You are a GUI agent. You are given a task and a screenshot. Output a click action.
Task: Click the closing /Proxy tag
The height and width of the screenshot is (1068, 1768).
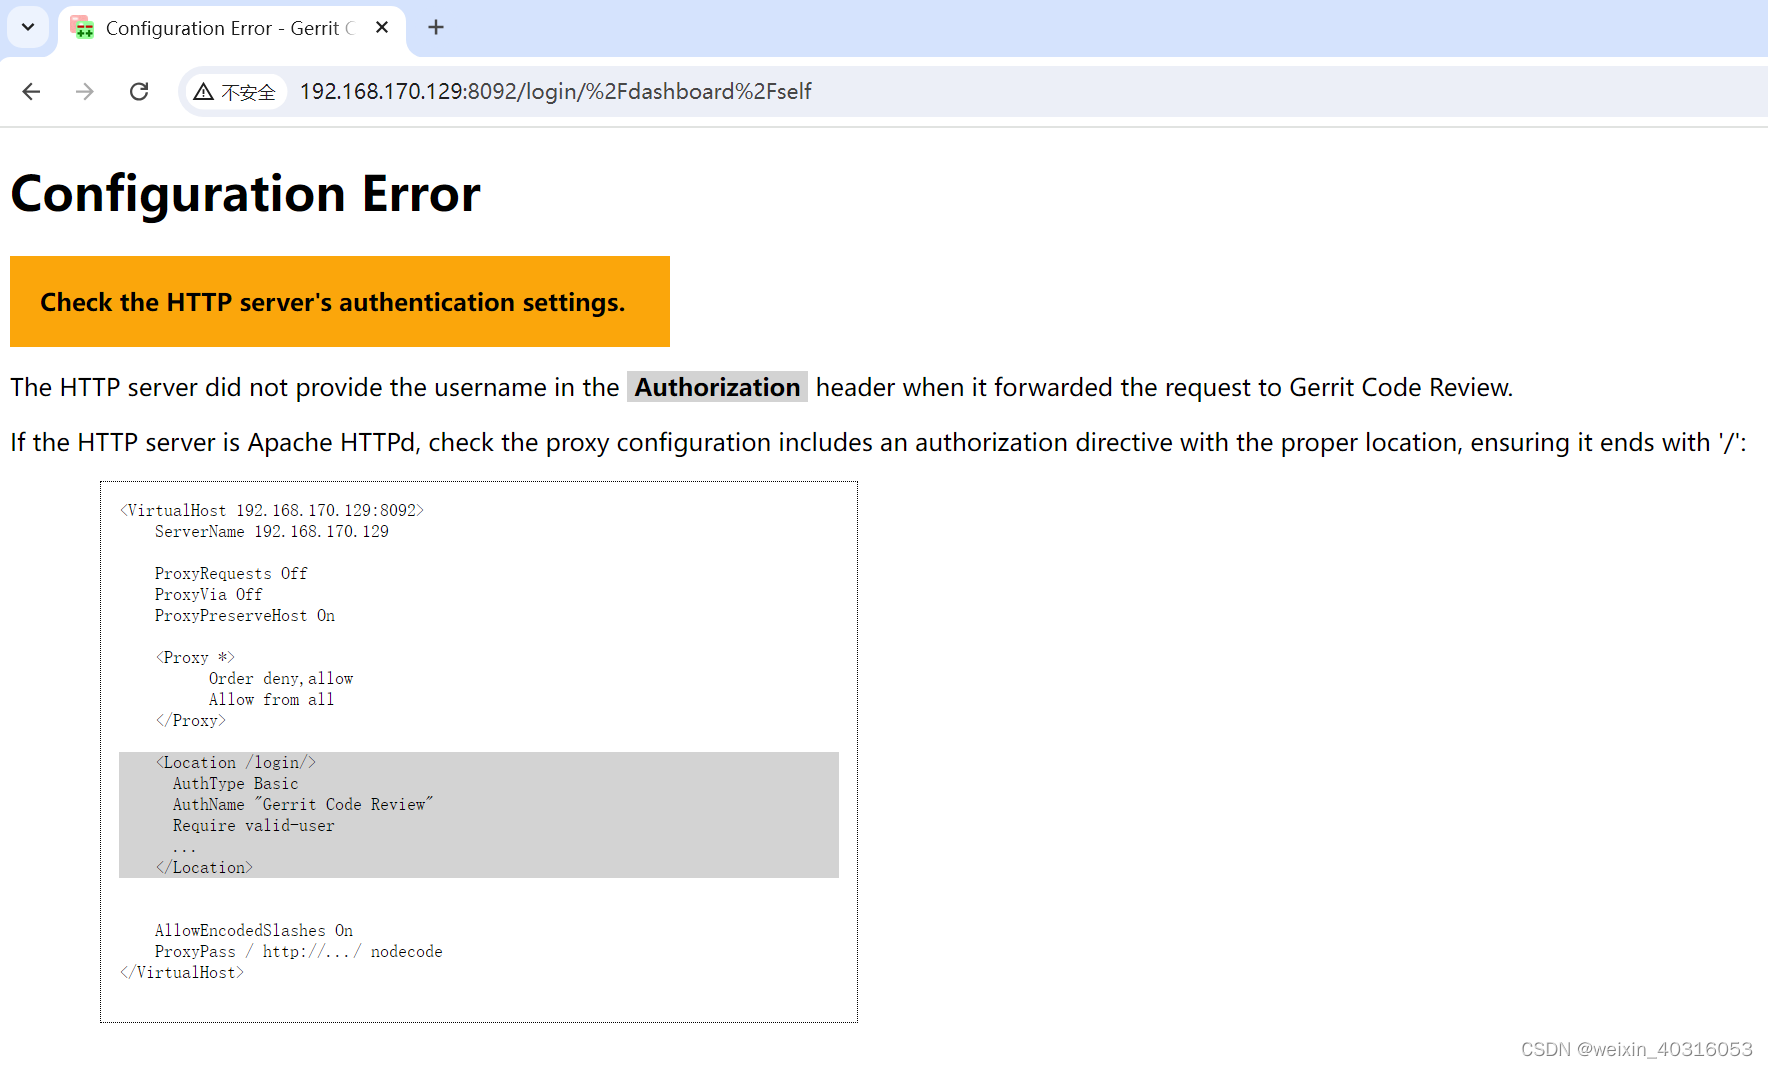191,720
